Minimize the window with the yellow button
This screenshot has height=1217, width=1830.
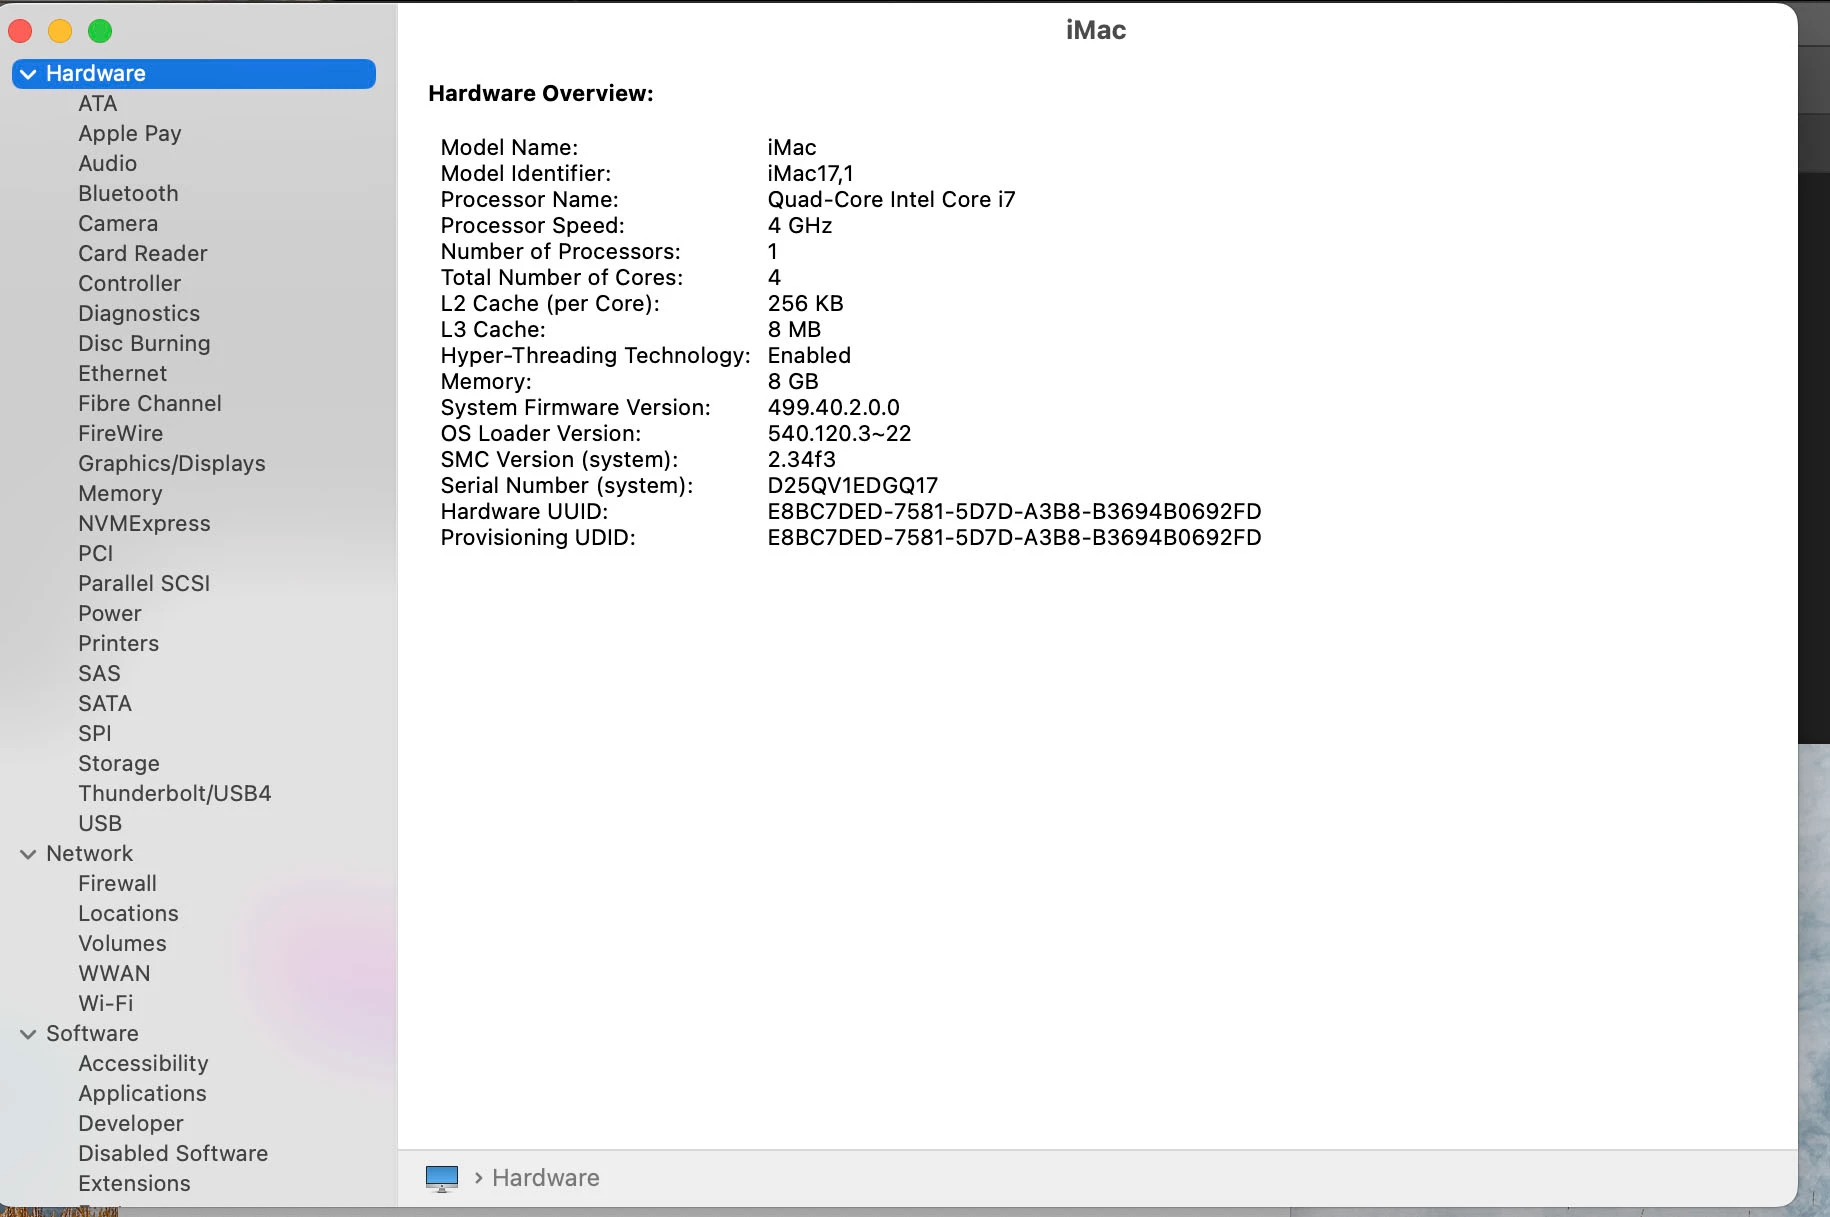[60, 31]
